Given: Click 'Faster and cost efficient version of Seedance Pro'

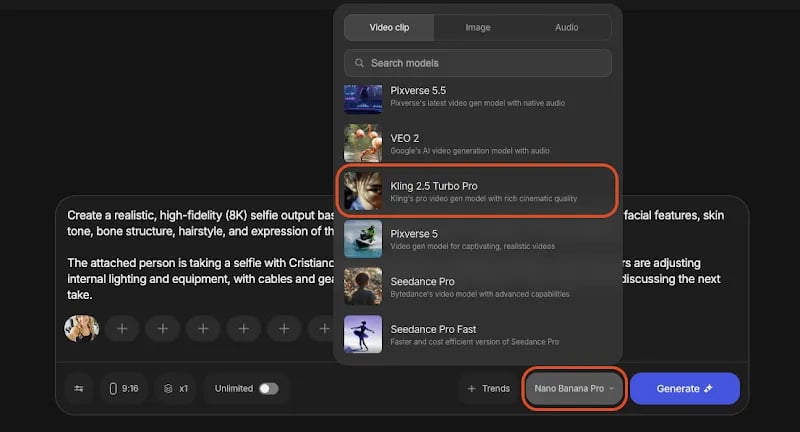Looking at the screenshot, I should (474, 342).
